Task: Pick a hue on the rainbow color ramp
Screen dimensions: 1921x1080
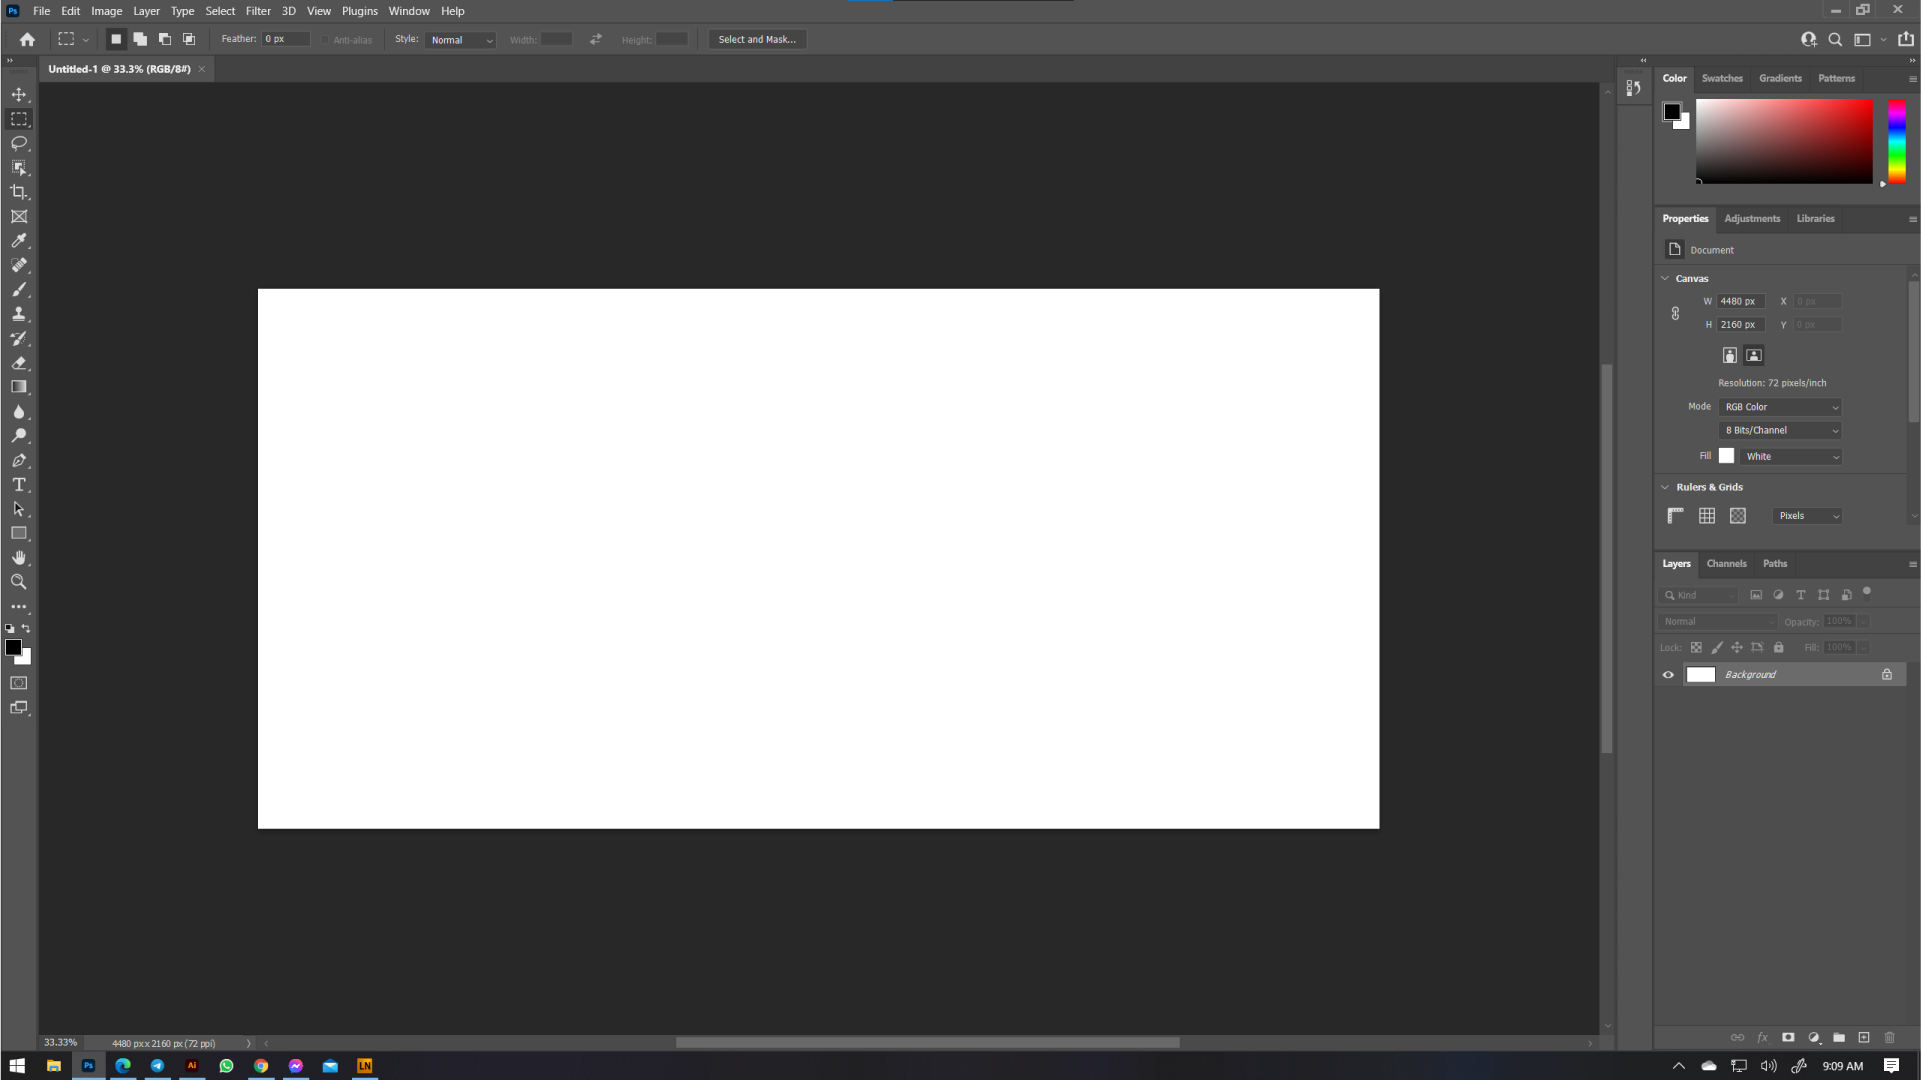Action: [1896, 140]
